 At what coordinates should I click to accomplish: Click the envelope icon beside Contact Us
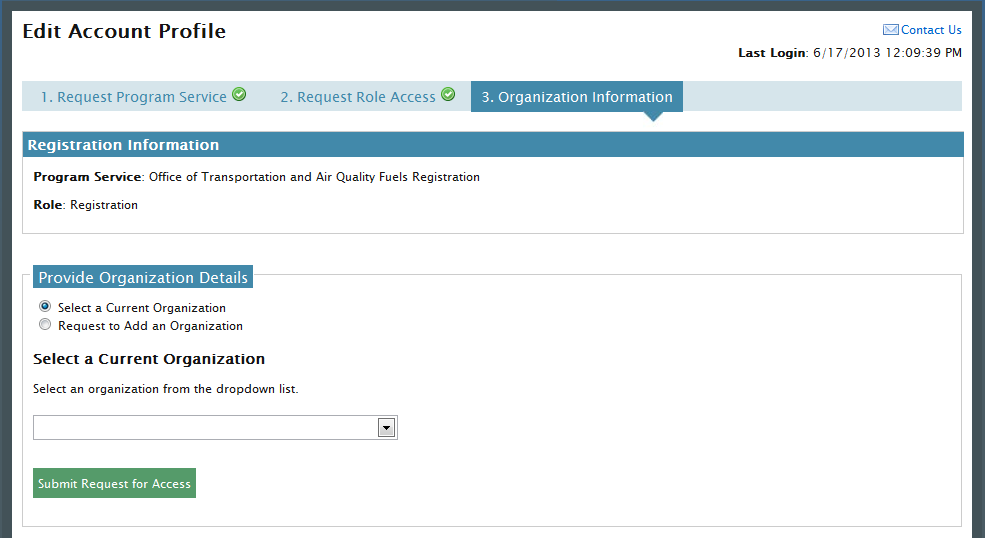(x=890, y=30)
